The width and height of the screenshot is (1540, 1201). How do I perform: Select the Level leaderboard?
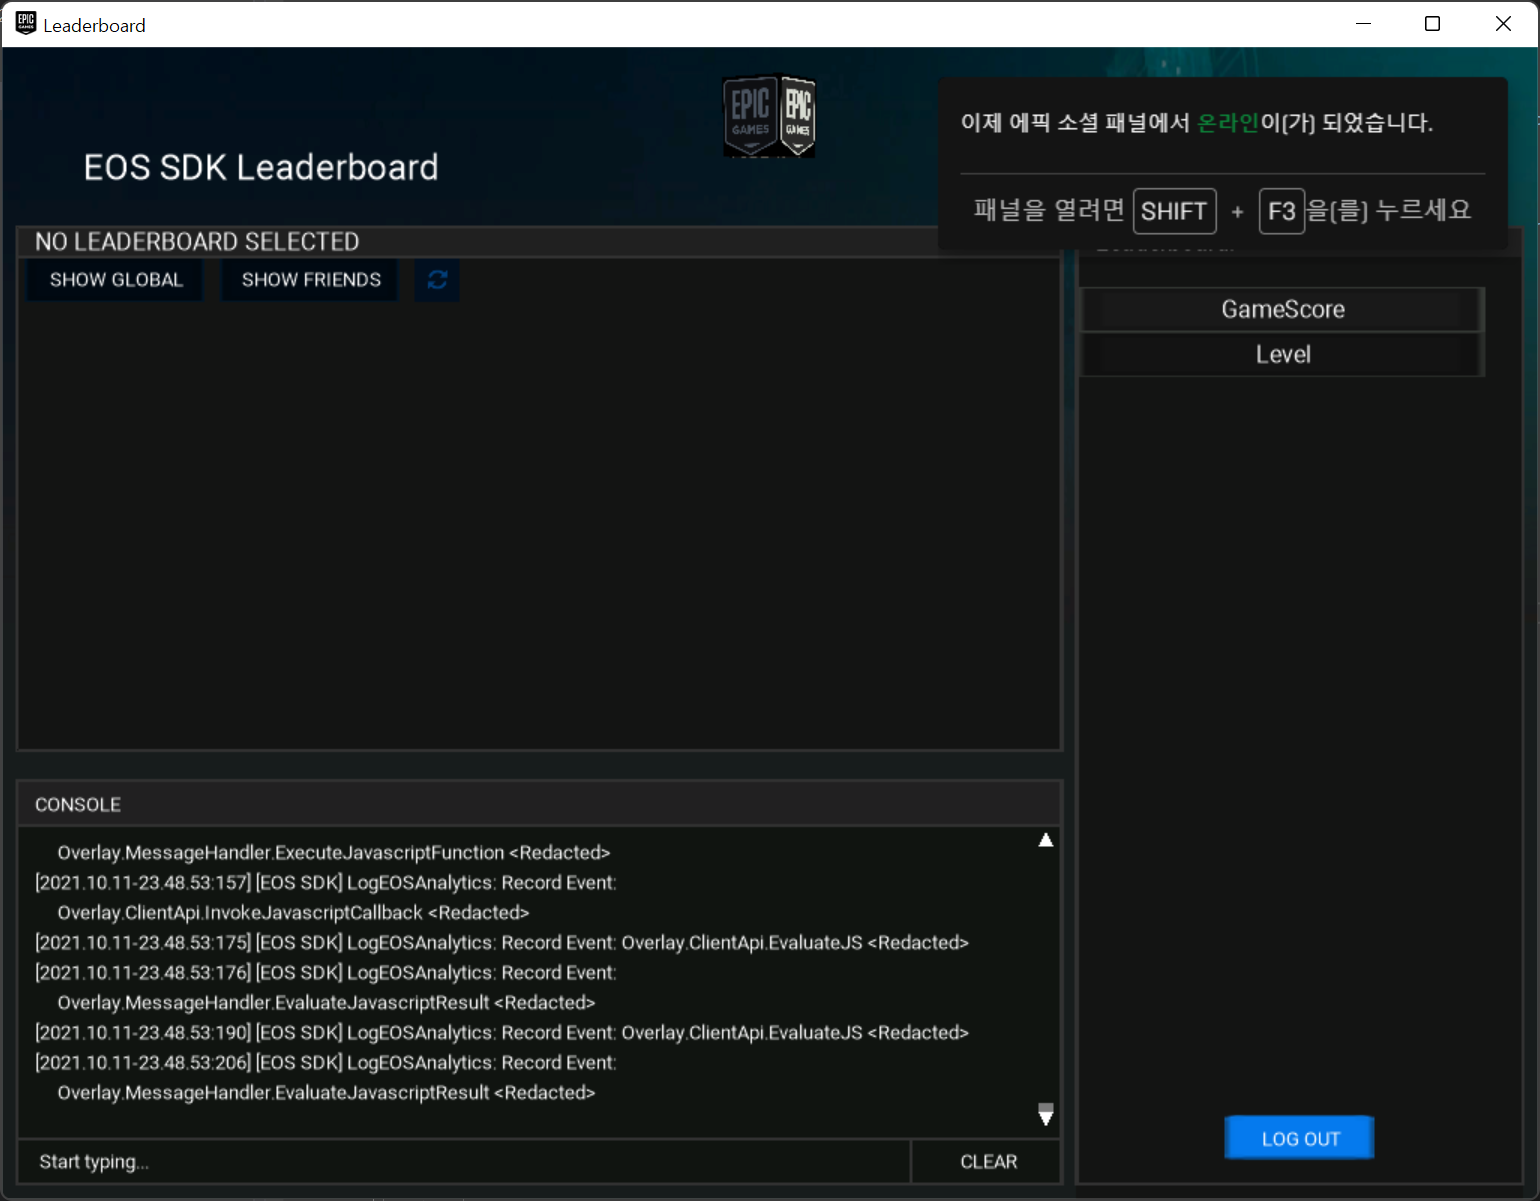click(x=1282, y=354)
